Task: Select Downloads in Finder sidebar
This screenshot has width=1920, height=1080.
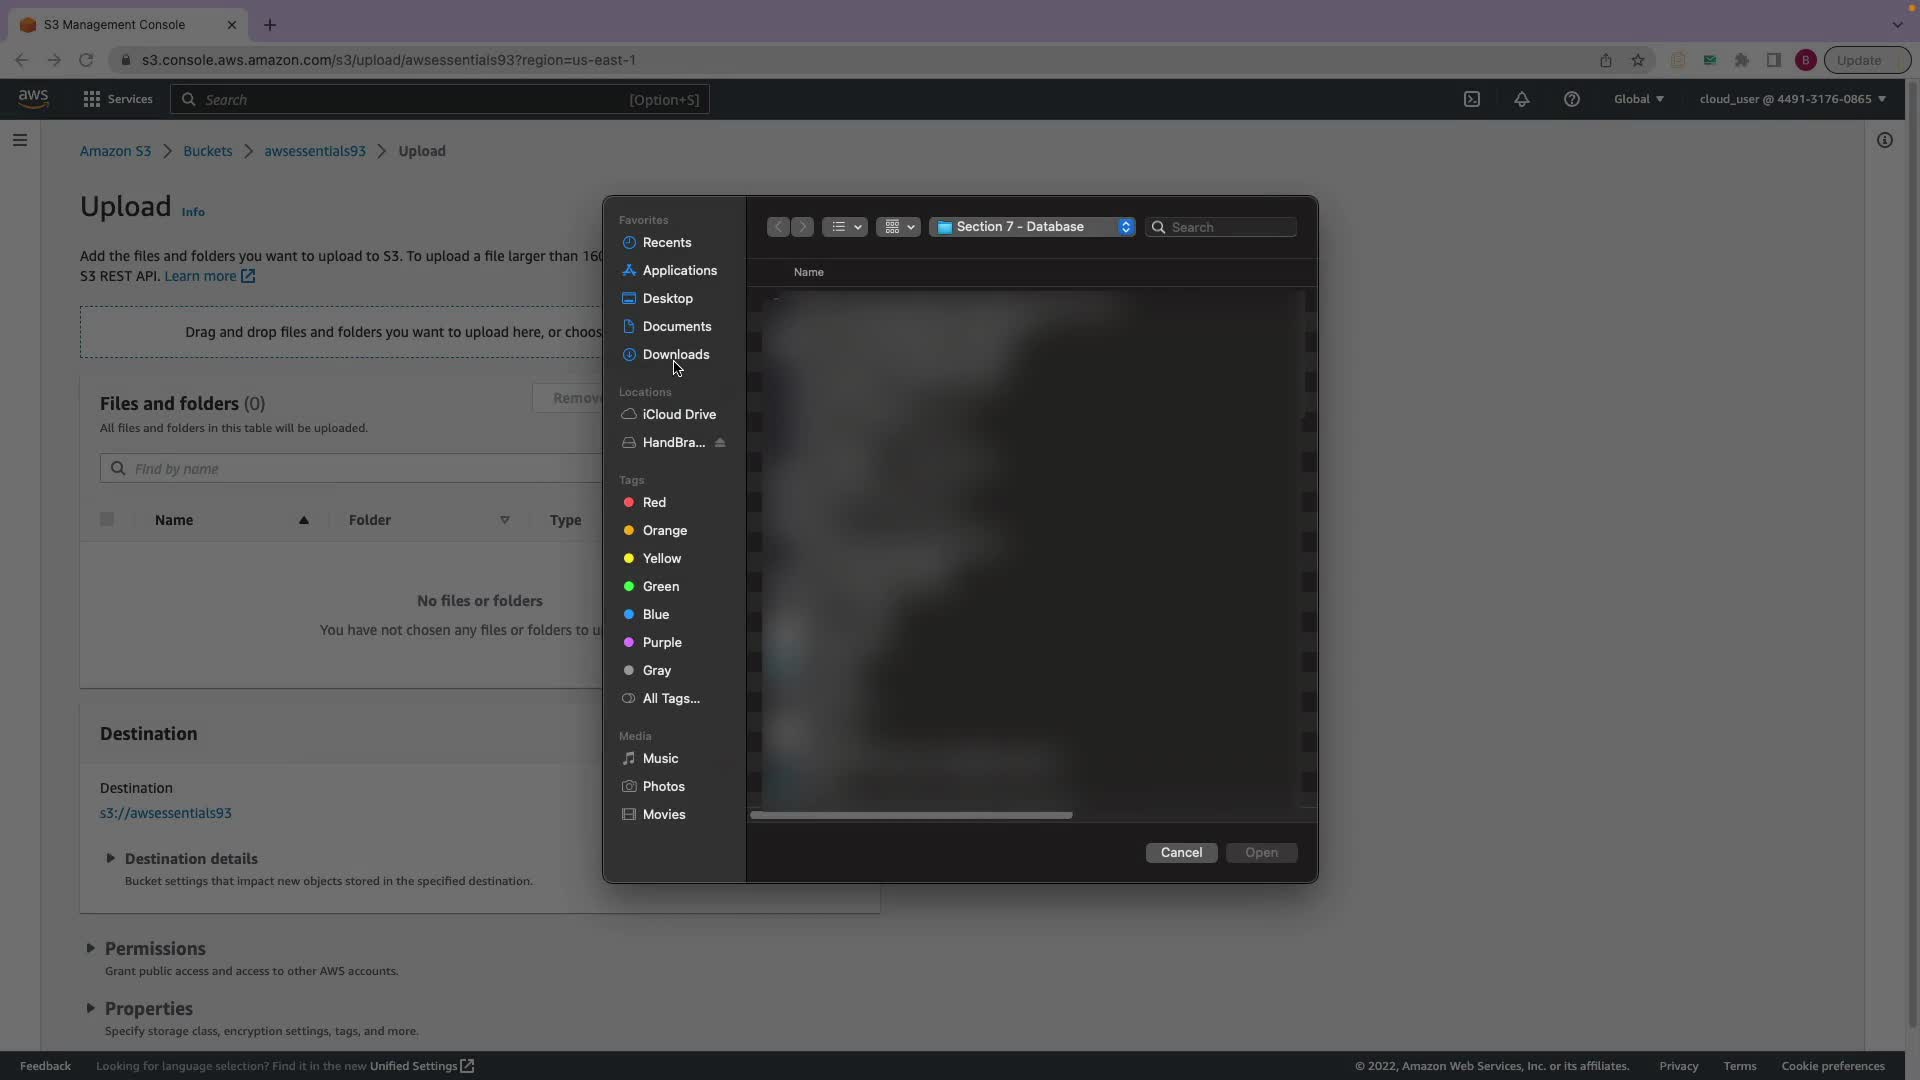Action: (675, 354)
